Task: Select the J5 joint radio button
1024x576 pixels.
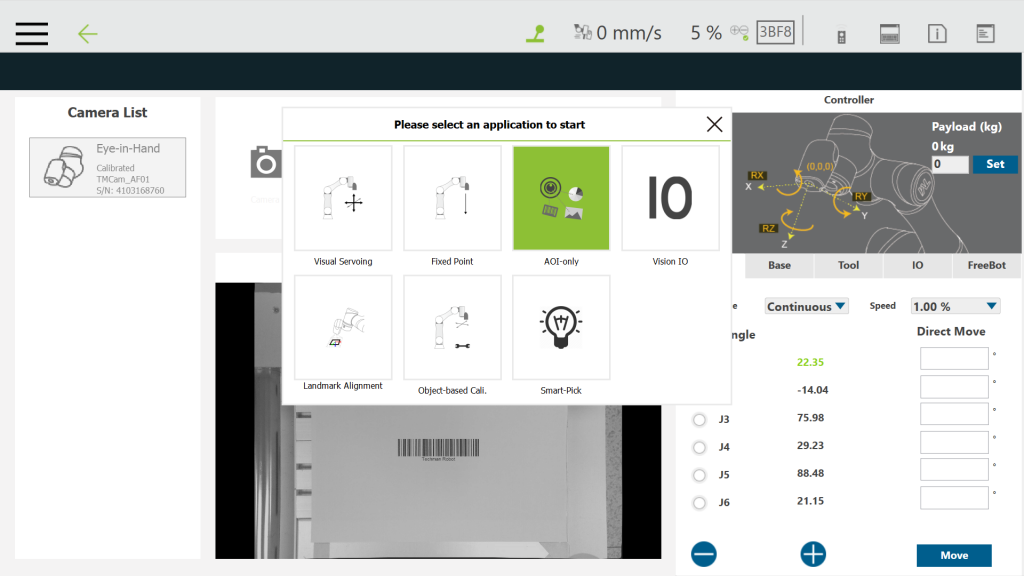Action: pos(699,475)
